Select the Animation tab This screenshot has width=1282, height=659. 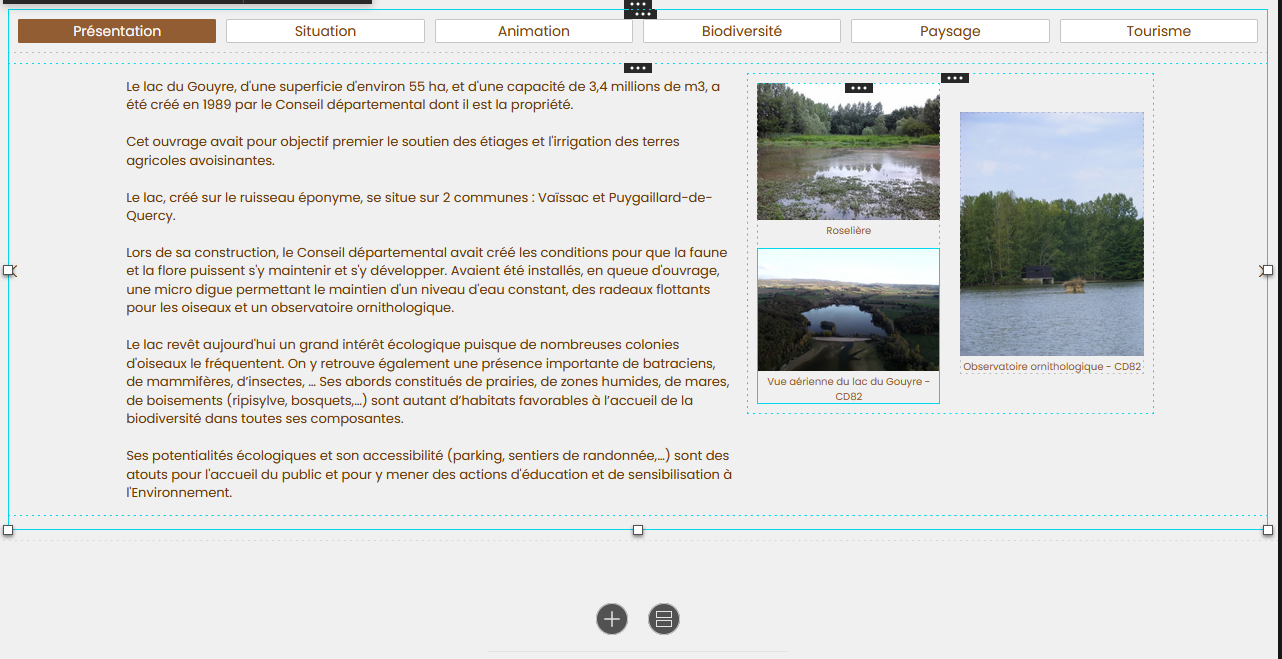(x=533, y=31)
